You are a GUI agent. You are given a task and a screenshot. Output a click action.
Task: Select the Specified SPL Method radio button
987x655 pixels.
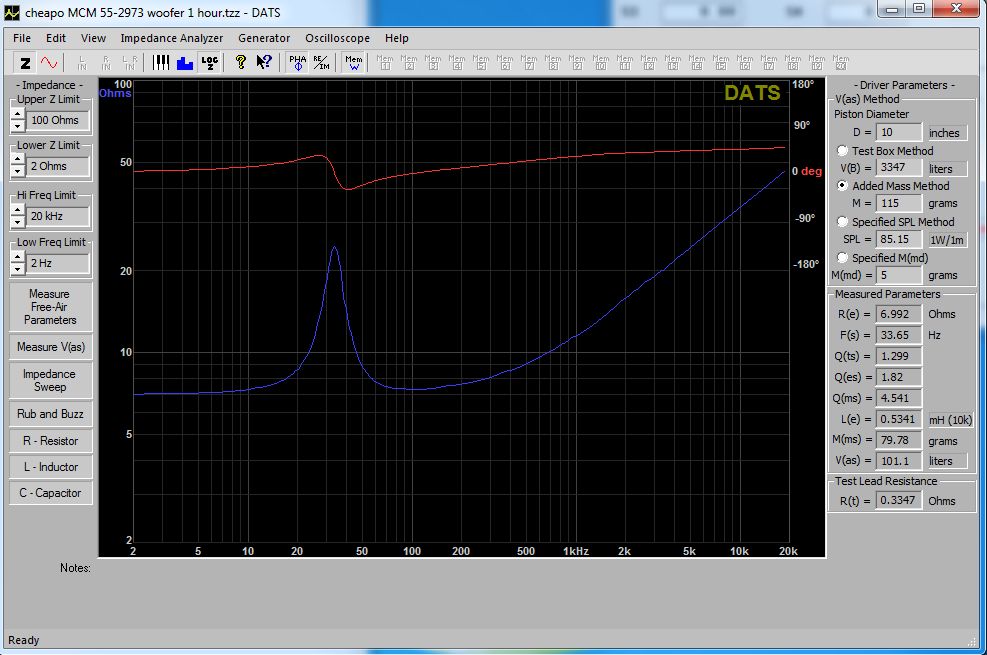click(x=842, y=221)
